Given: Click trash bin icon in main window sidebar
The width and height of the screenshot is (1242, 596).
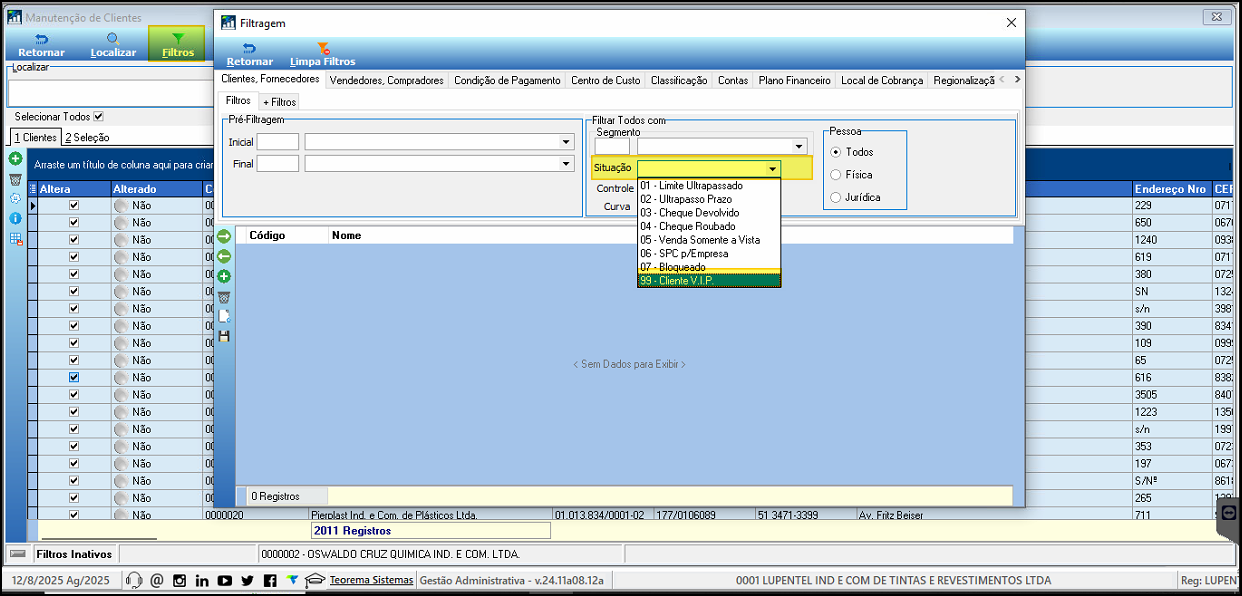Looking at the screenshot, I should [x=15, y=179].
